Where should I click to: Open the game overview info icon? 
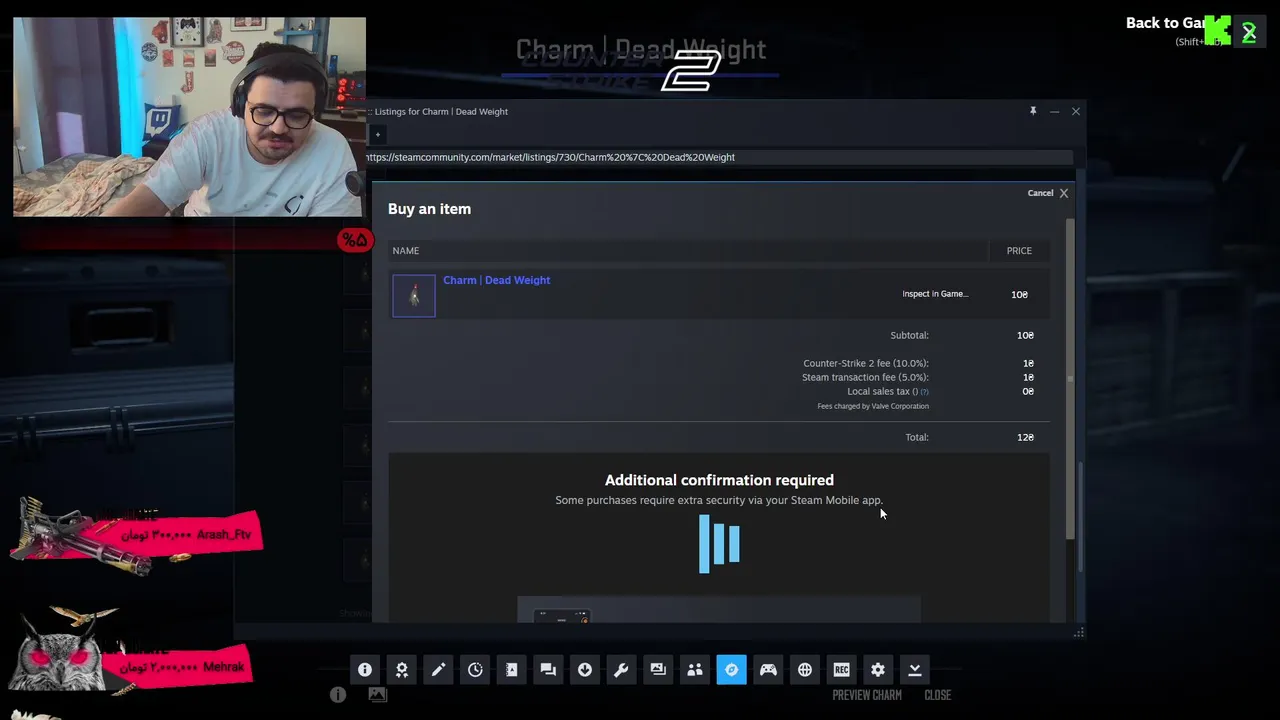click(x=365, y=670)
